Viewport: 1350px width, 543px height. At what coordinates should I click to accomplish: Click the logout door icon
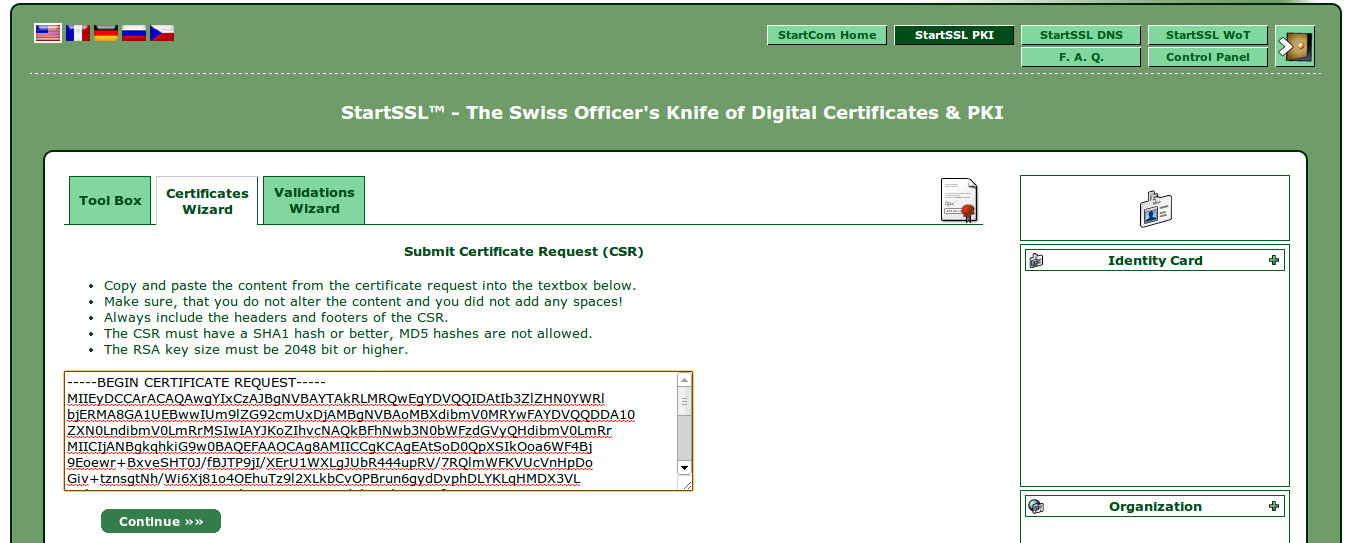tap(1295, 46)
